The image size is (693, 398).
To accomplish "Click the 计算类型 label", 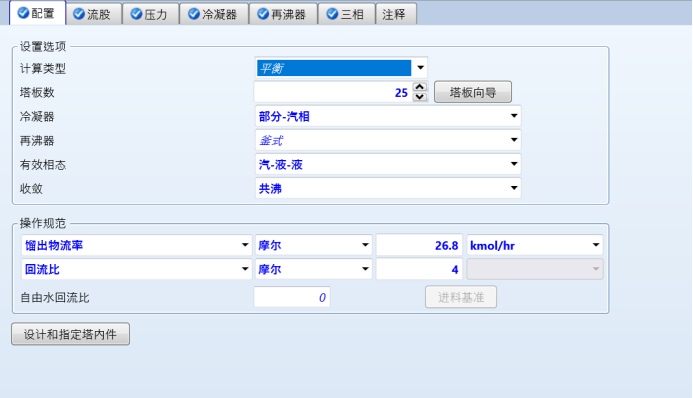I will click(x=42, y=68).
